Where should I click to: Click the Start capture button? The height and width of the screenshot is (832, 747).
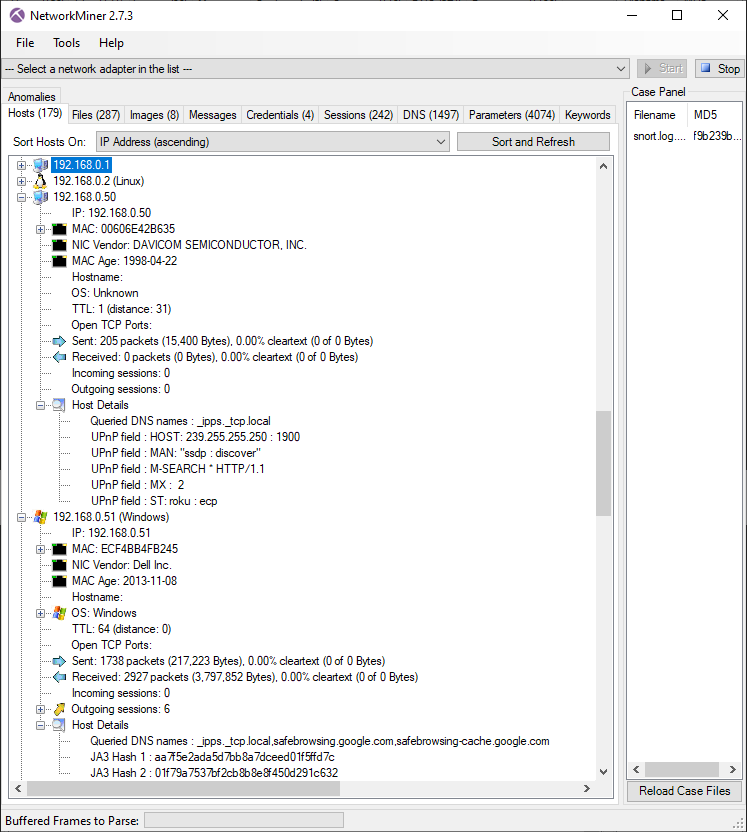(662, 68)
